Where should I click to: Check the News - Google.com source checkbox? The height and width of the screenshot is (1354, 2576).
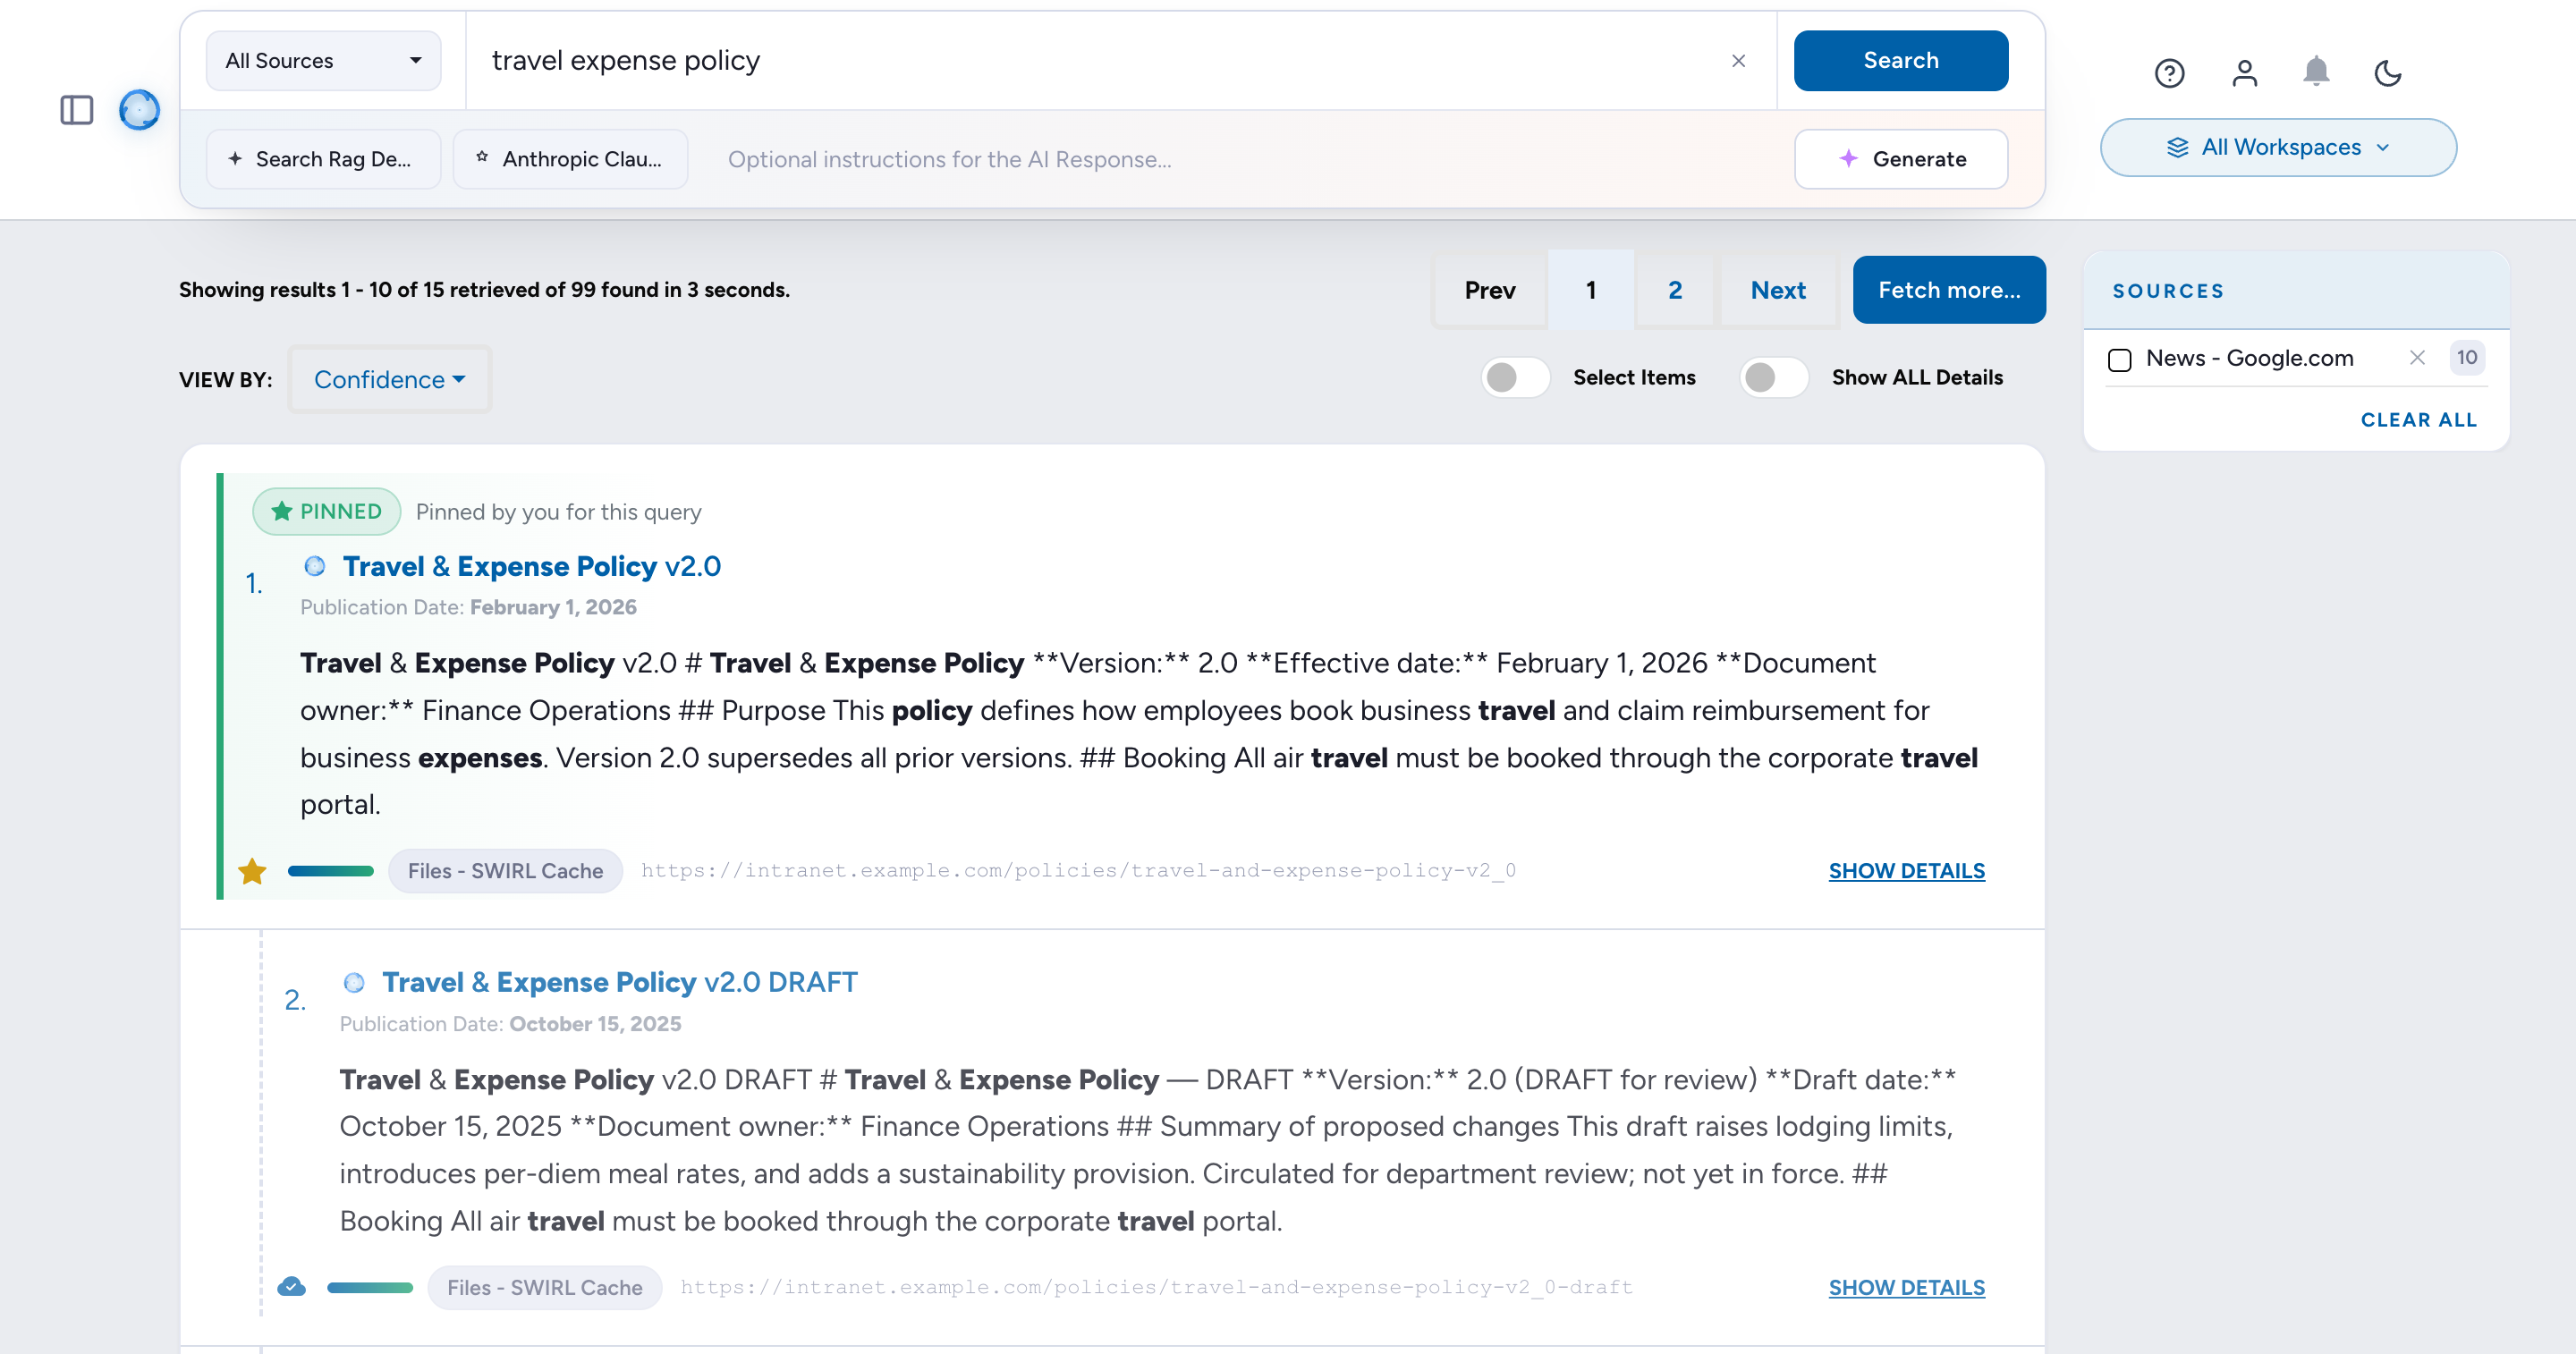pos(2119,359)
